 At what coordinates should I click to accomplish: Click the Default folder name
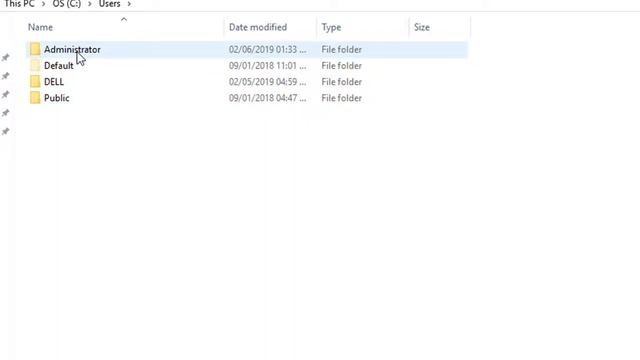click(x=59, y=66)
